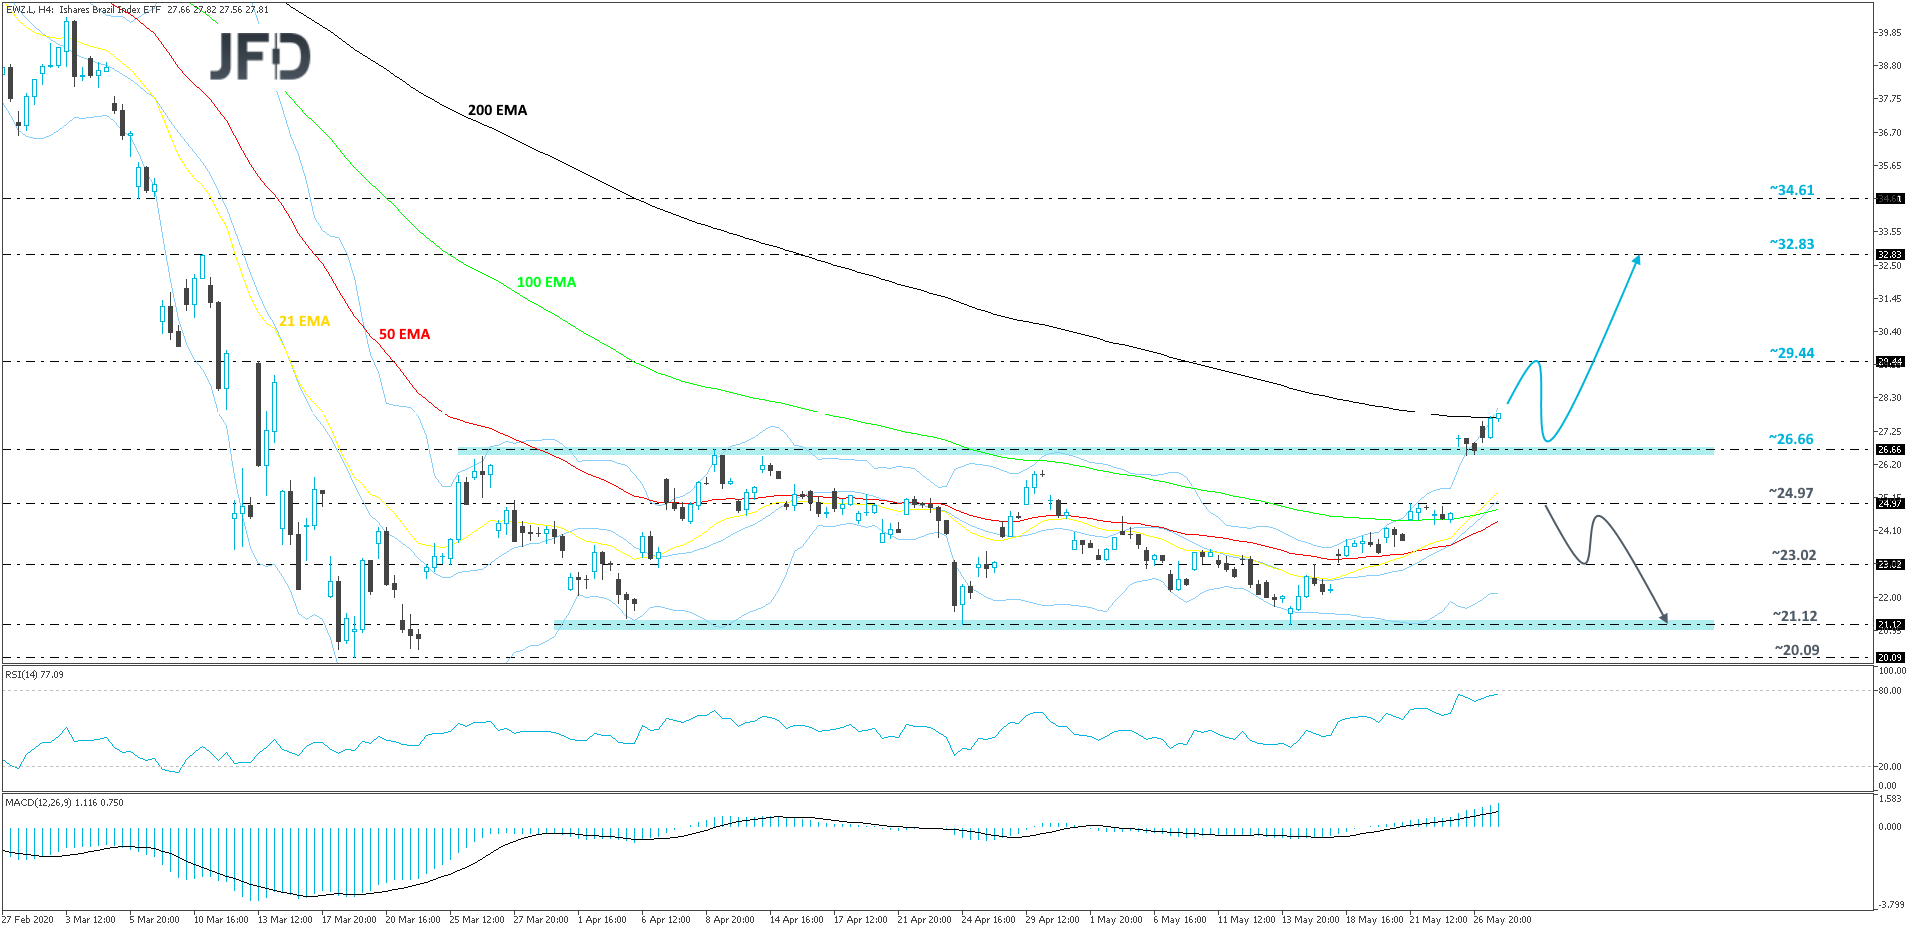Click the 29 Apr 12:00 date label

tap(1052, 920)
